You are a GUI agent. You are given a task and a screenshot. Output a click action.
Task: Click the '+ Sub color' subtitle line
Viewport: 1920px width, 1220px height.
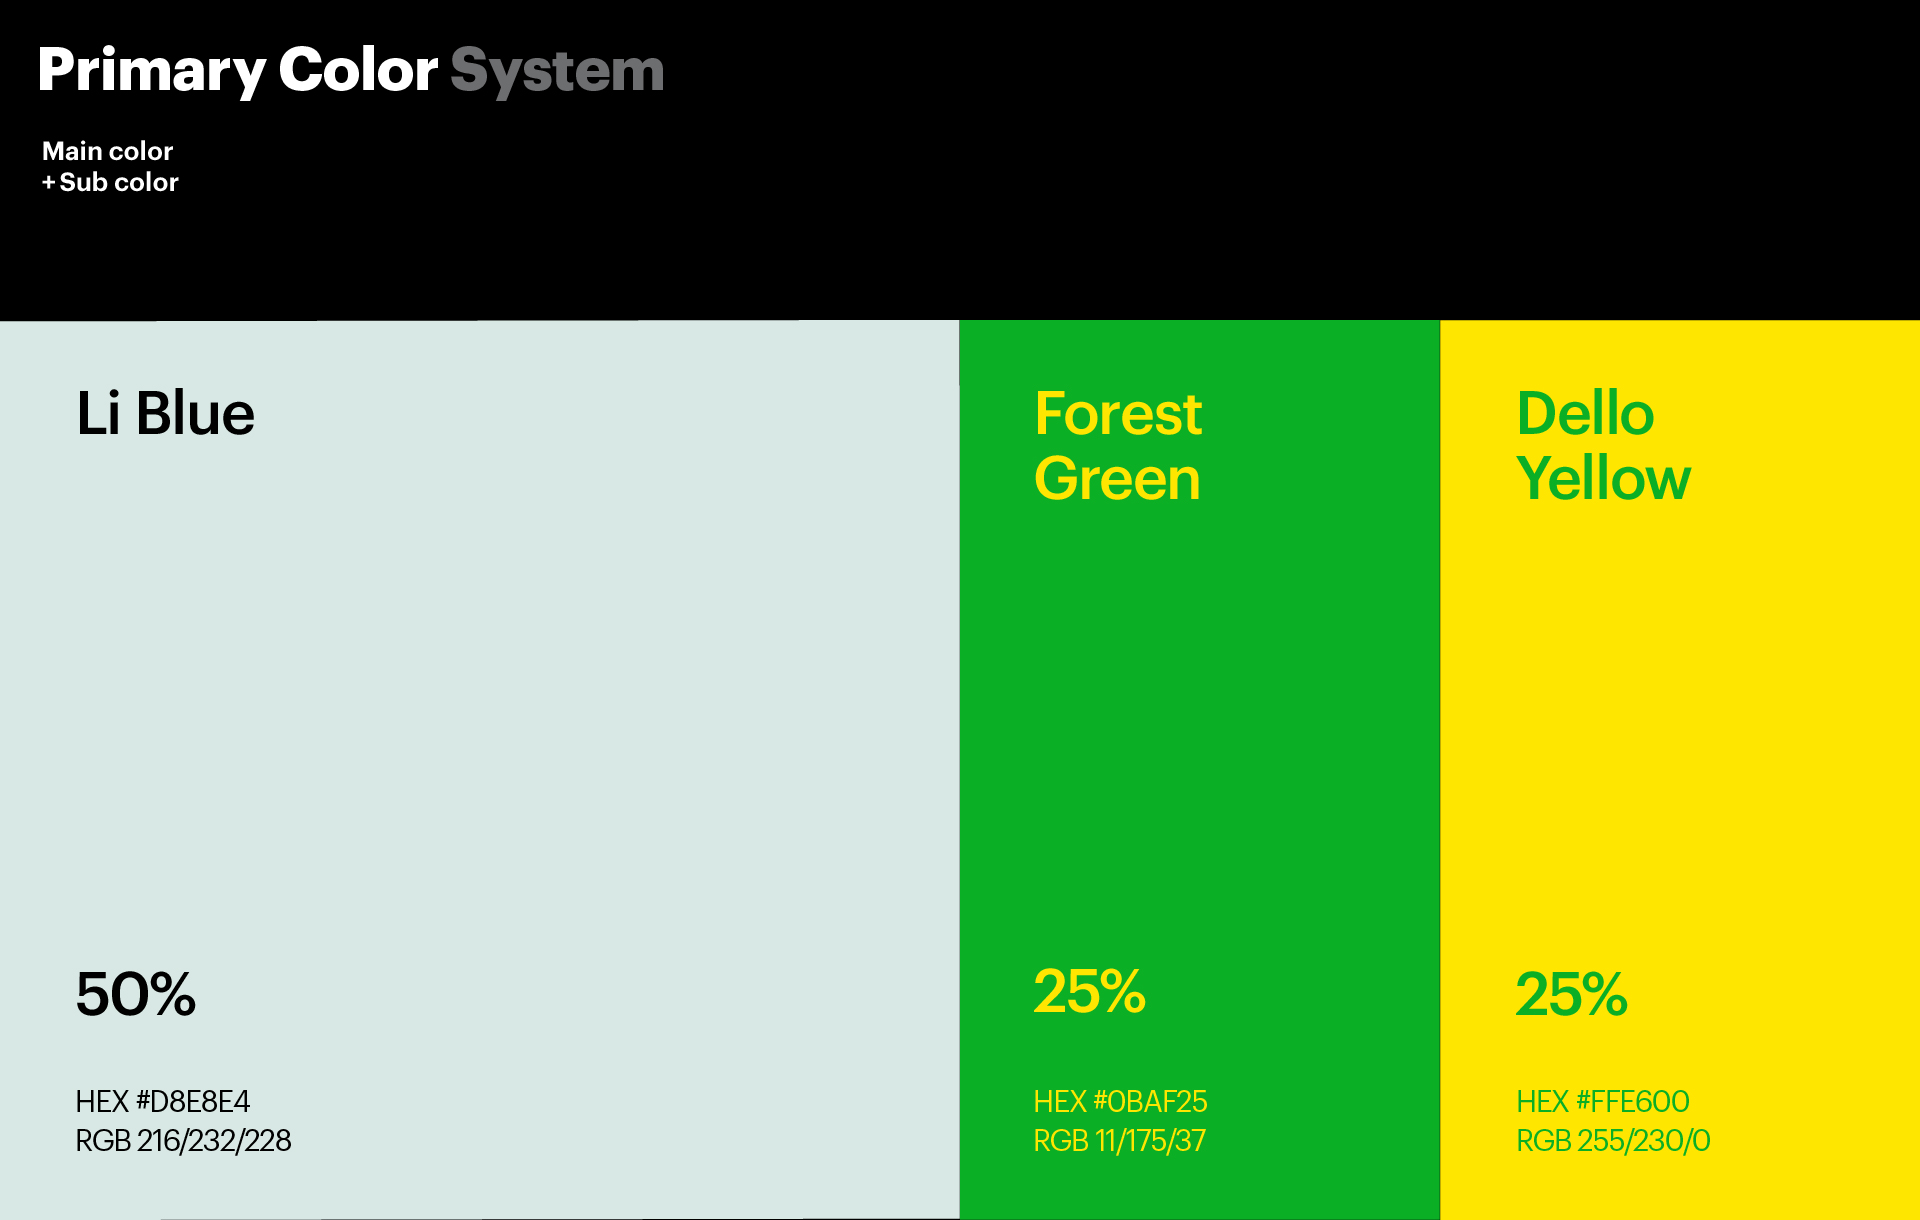point(110,182)
